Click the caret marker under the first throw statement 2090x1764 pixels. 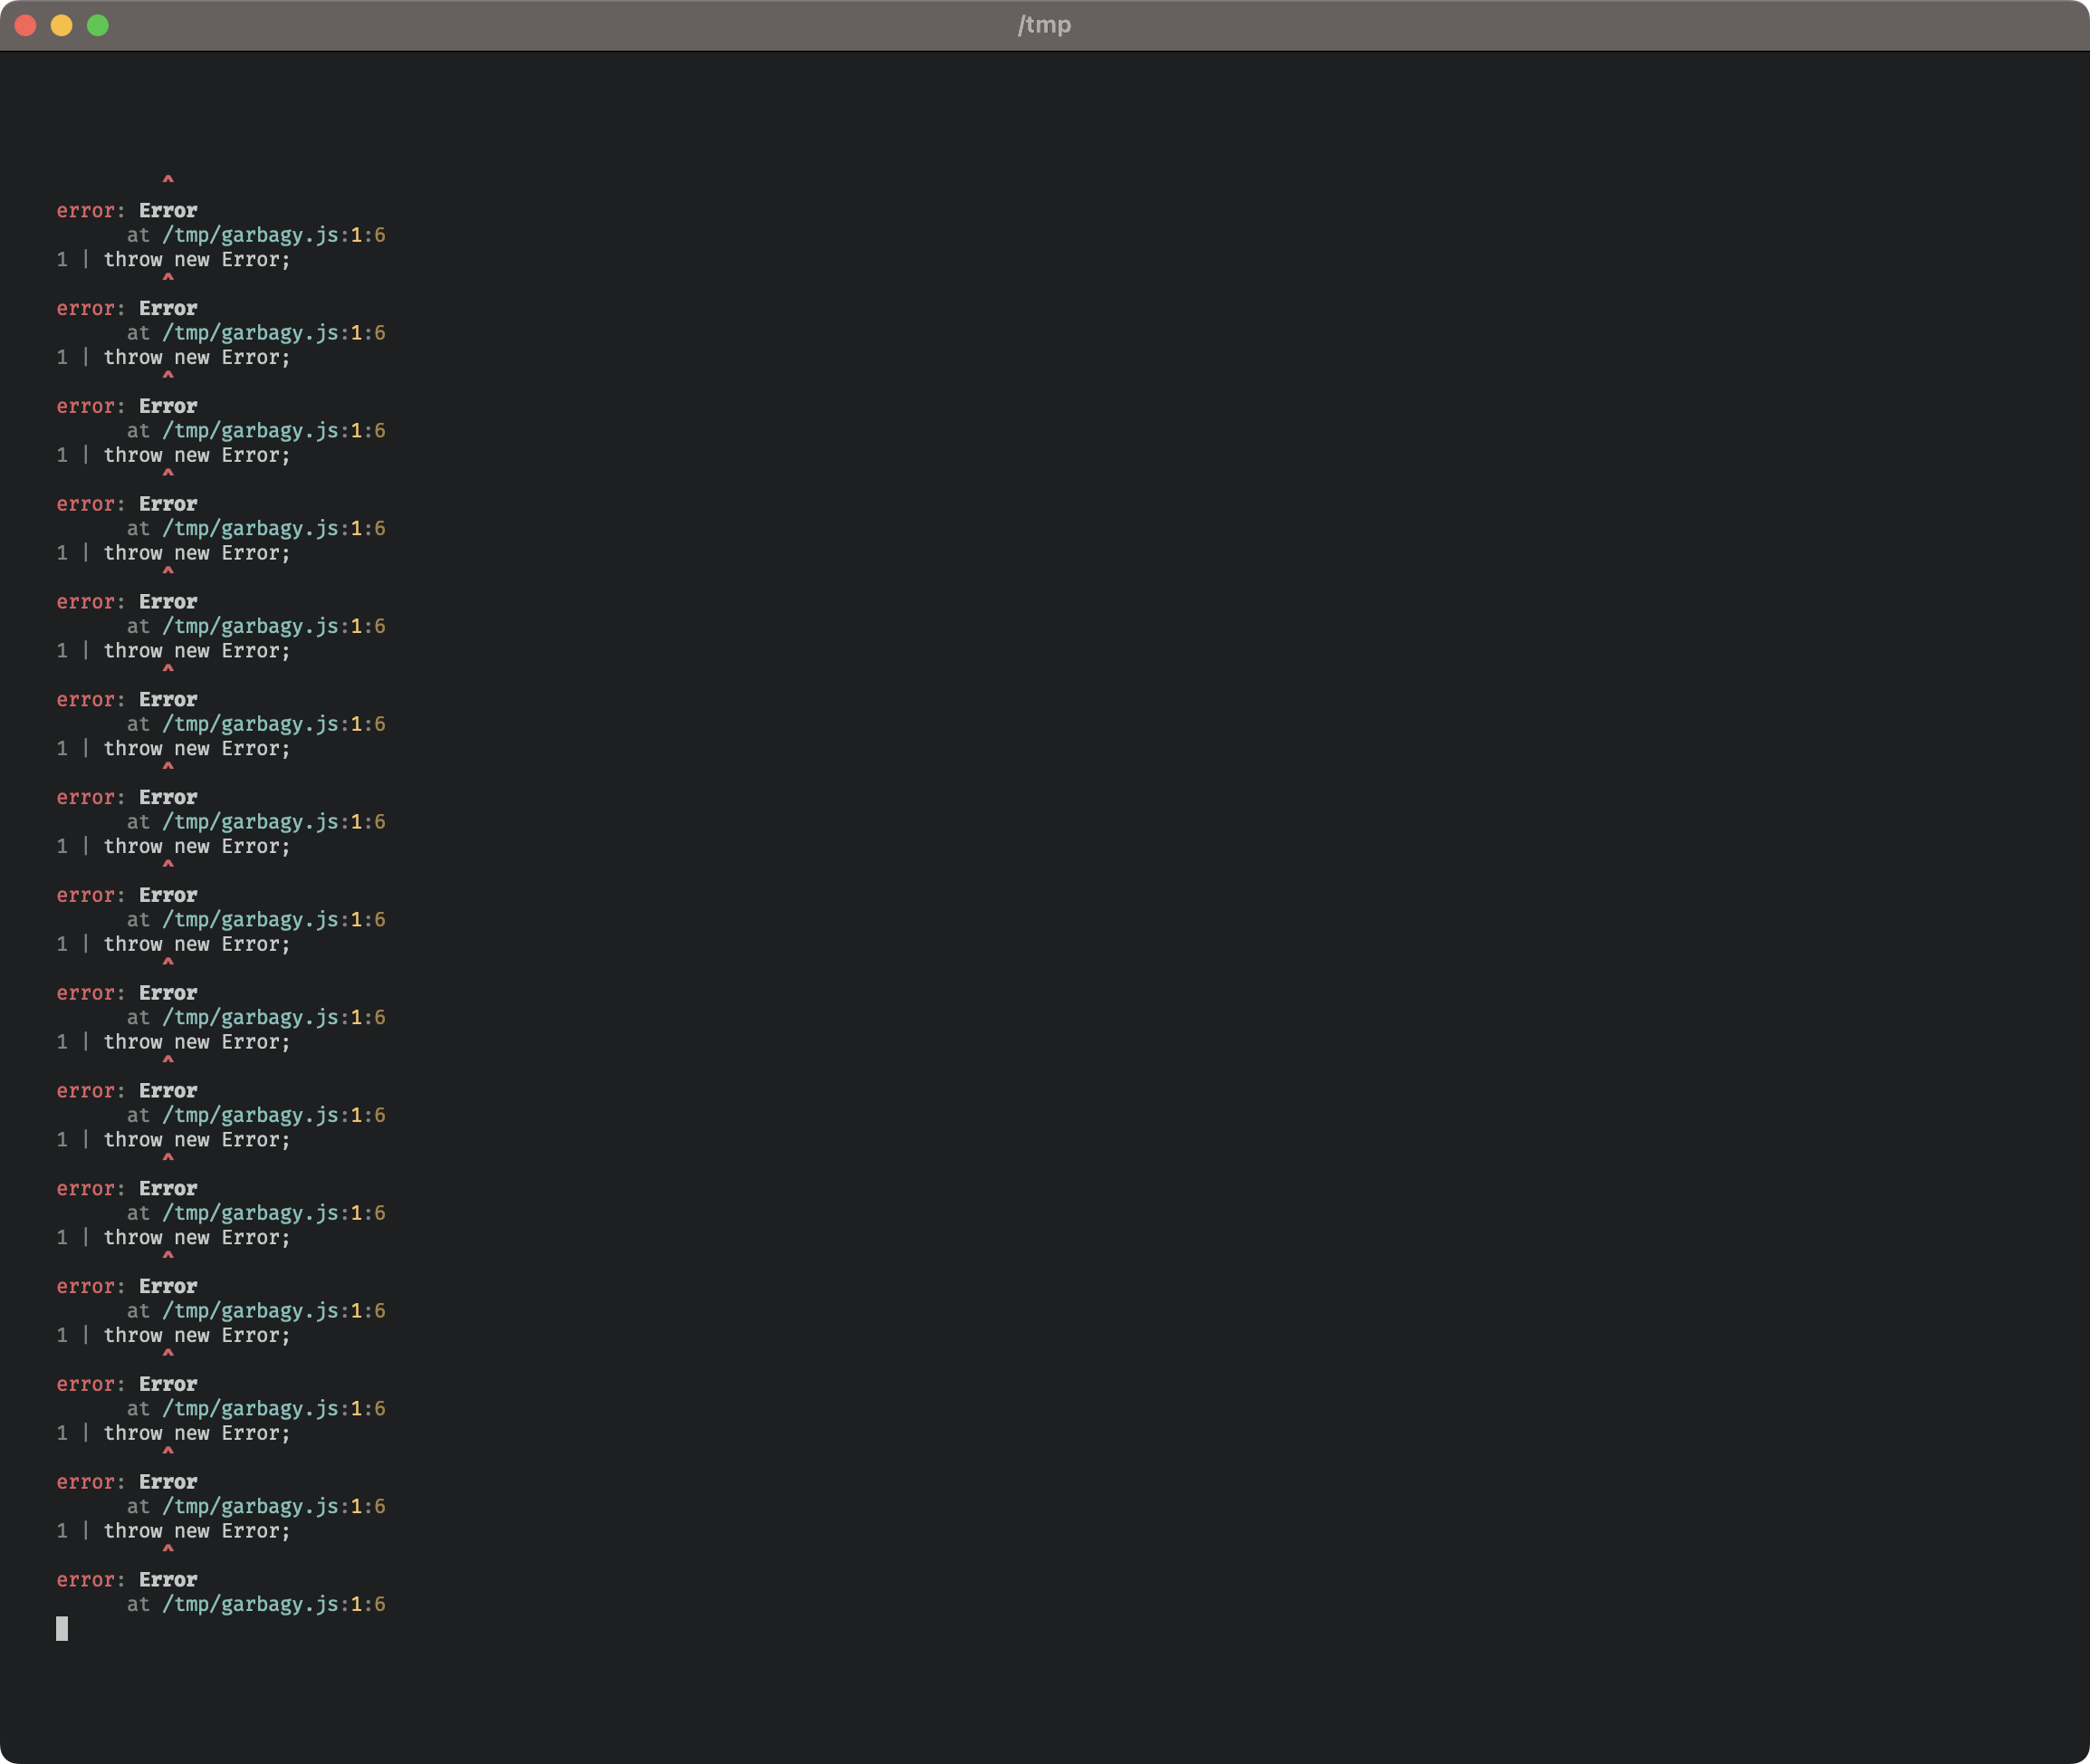pos(167,278)
